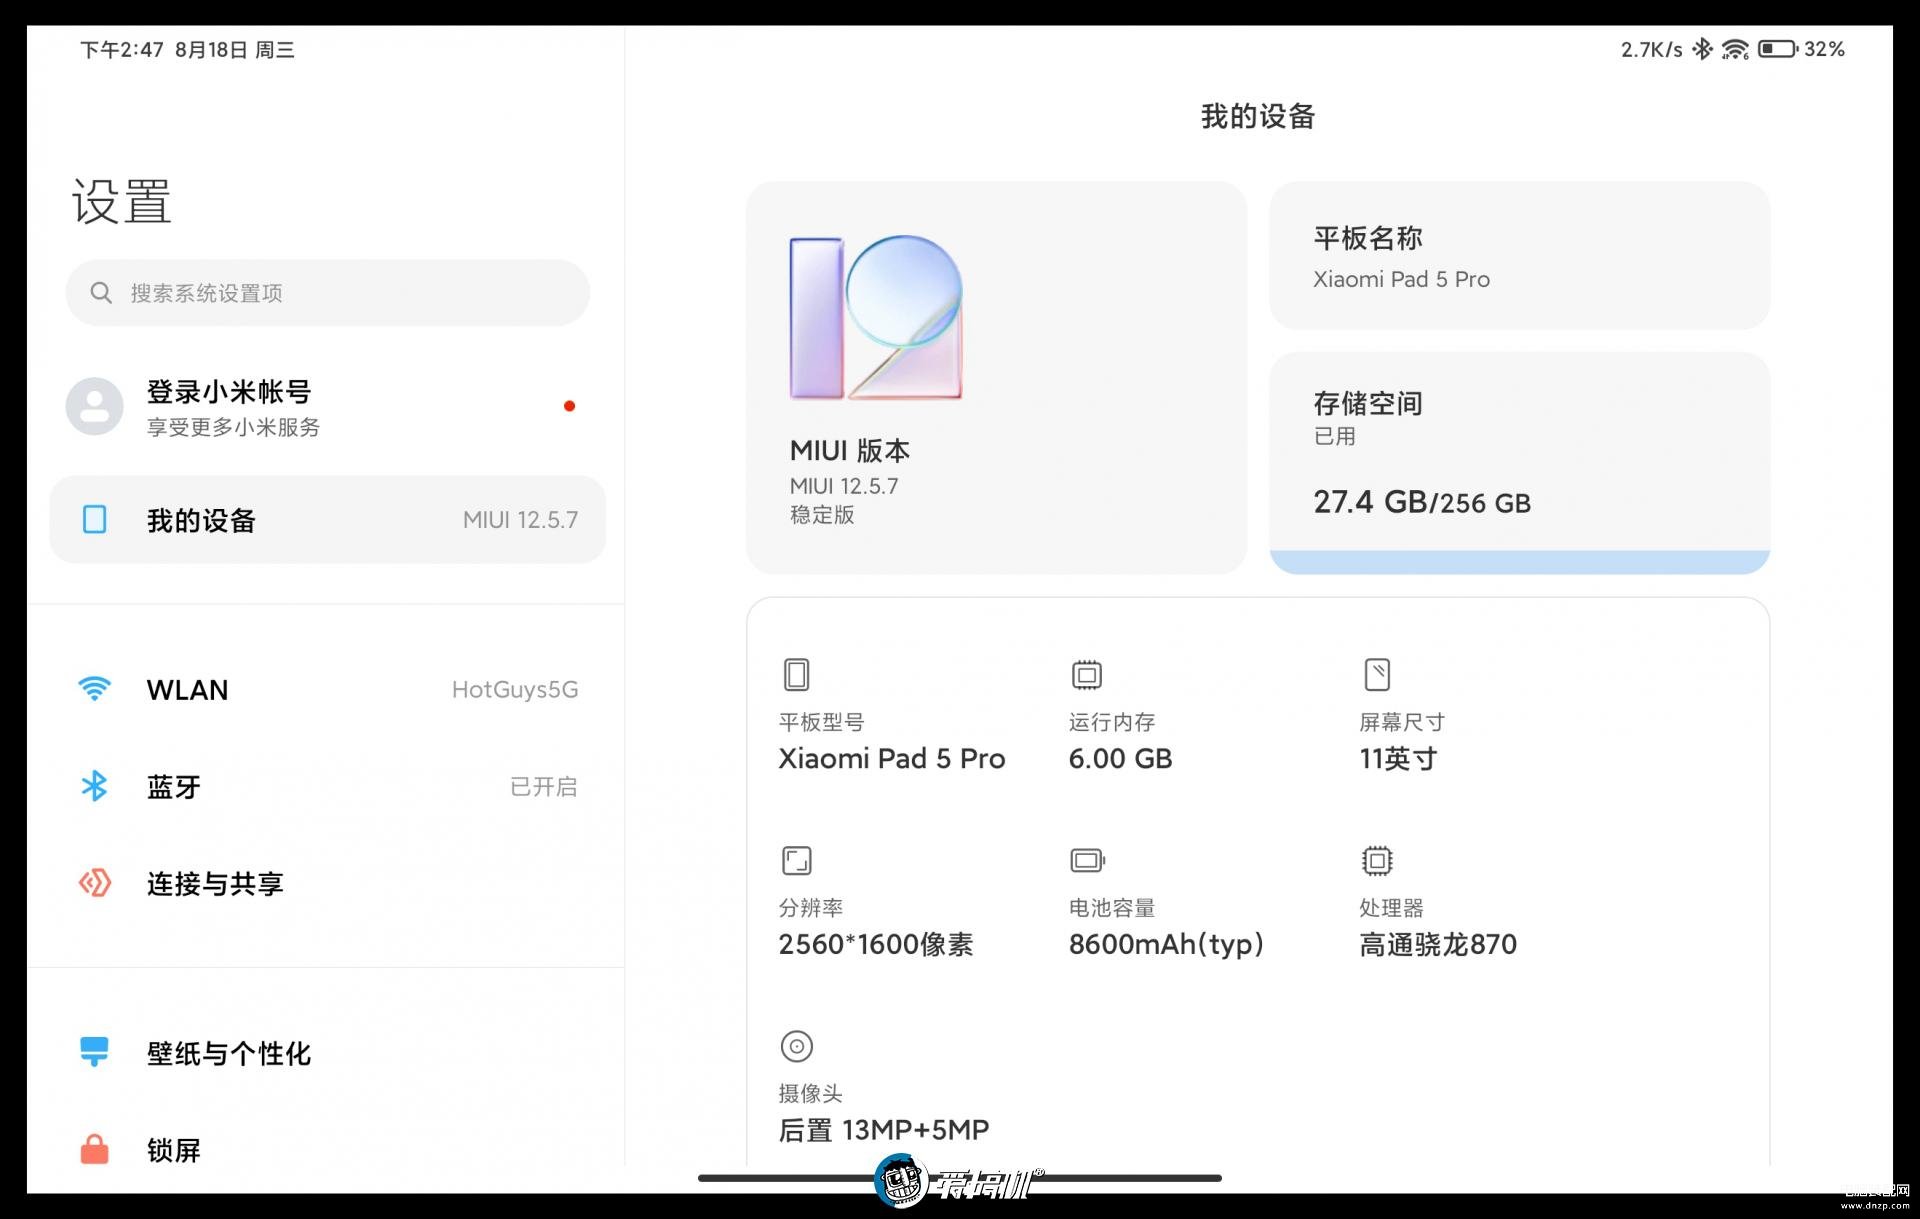Open 登录小米帐号 sign-in entry
Image resolution: width=1920 pixels, height=1219 pixels.
click(x=328, y=407)
